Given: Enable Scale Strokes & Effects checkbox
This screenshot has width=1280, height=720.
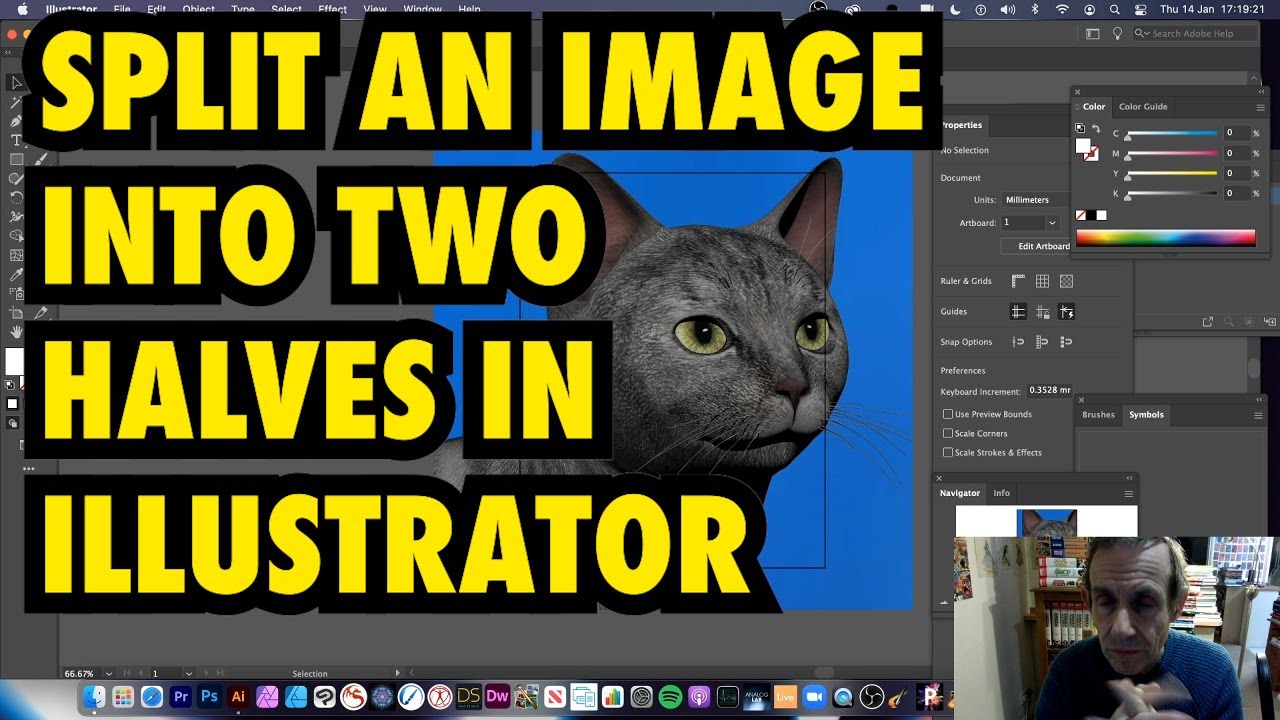Looking at the screenshot, I should (948, 452).
